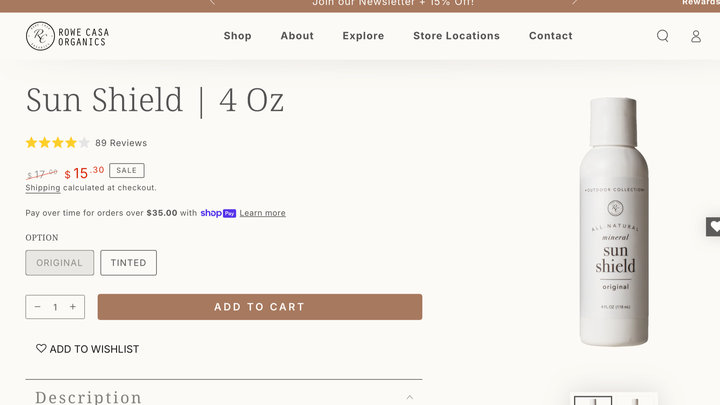Open Learn more about Shop Pay
This screenshot has height=405, width=720.
(x=263, y=213)
